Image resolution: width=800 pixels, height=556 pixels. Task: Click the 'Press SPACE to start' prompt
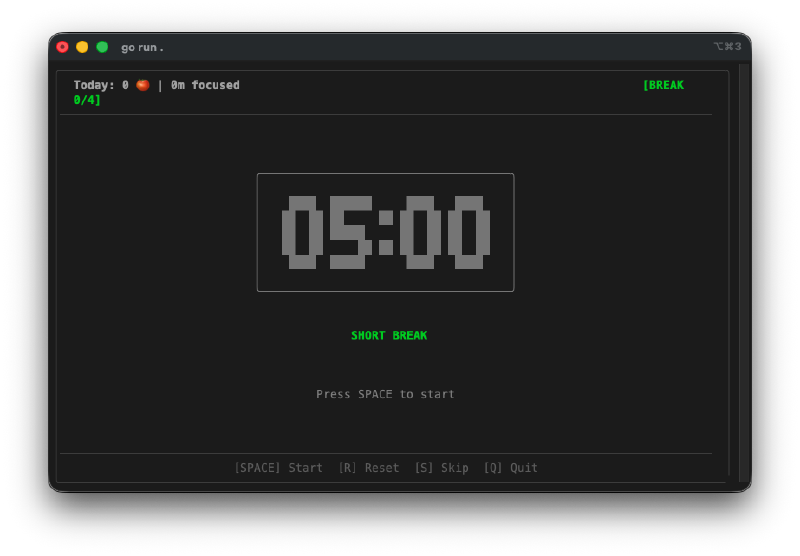coord(385,394)
